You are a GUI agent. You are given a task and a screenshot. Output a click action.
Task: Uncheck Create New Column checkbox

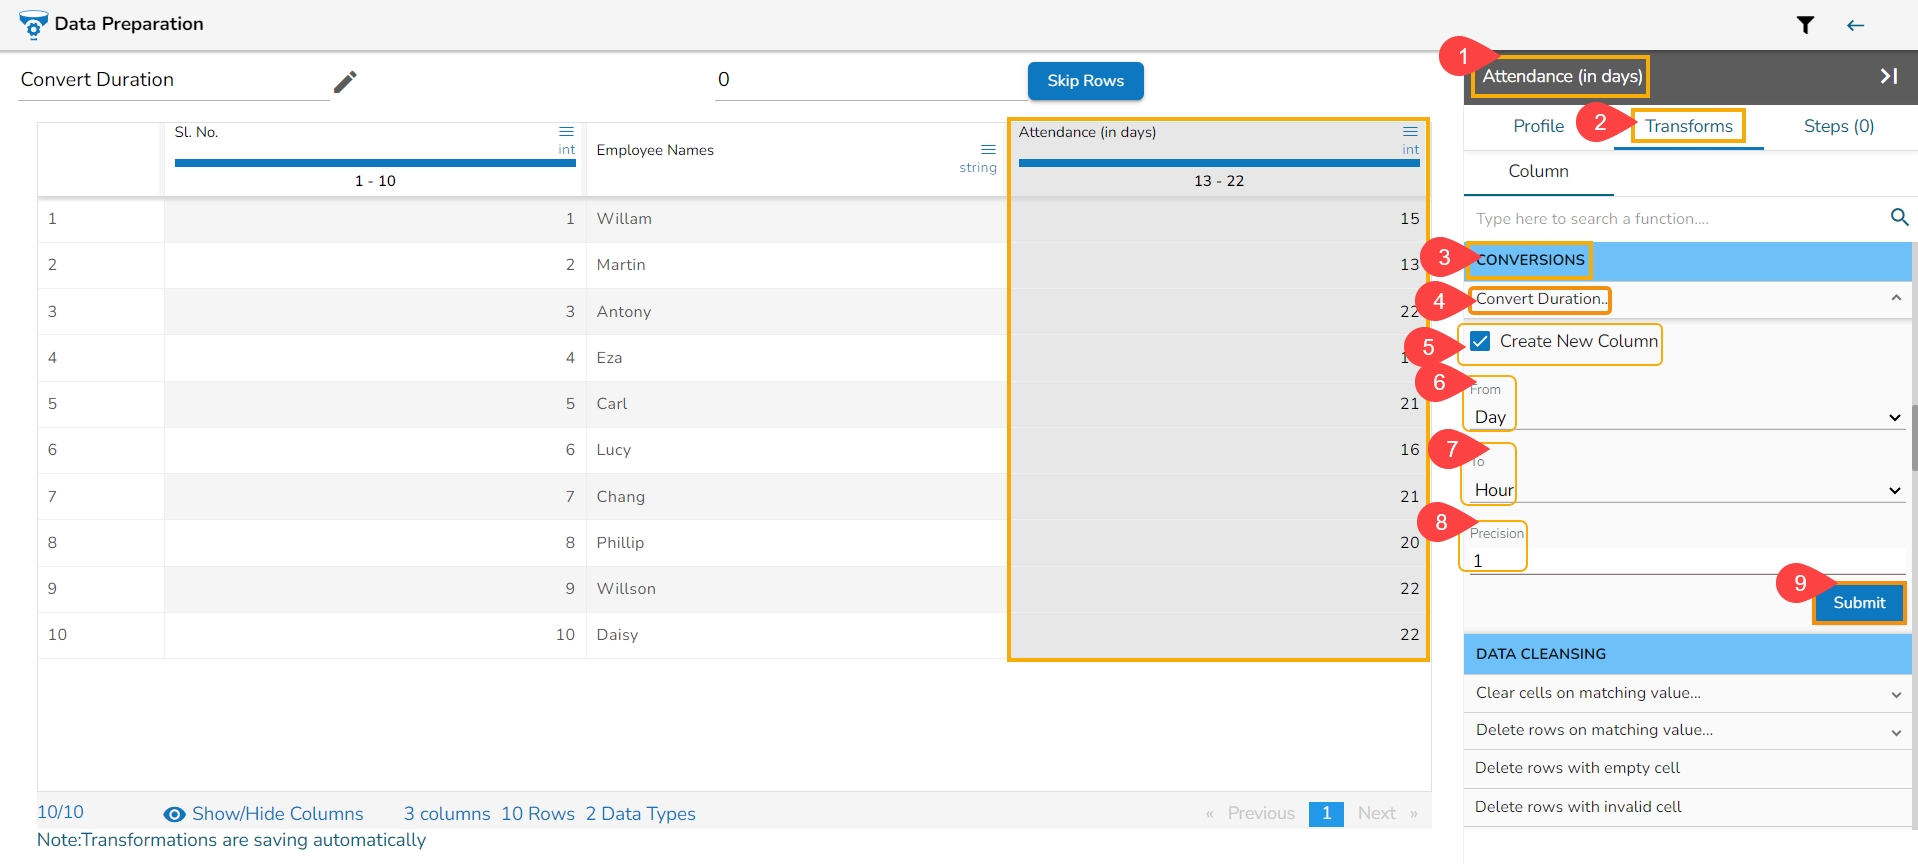click(x=1480, y=341)
